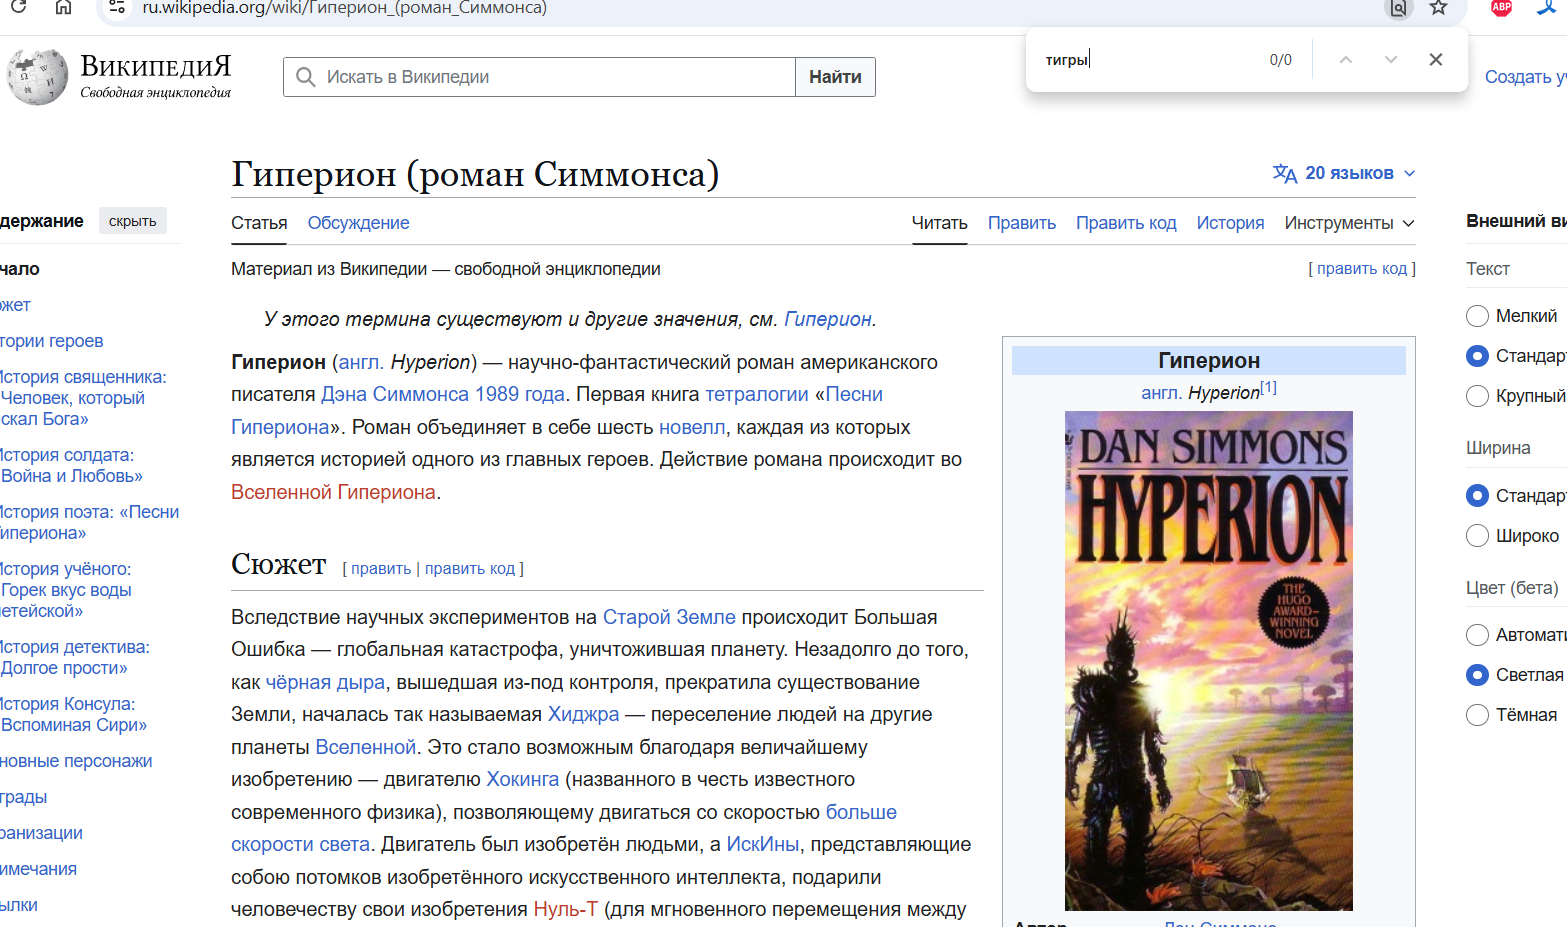Image resolution: width=1567 pixels, height=927 pixels.
Task: Select 'Светлая' color theme
Action: [x=1477, y=675]
